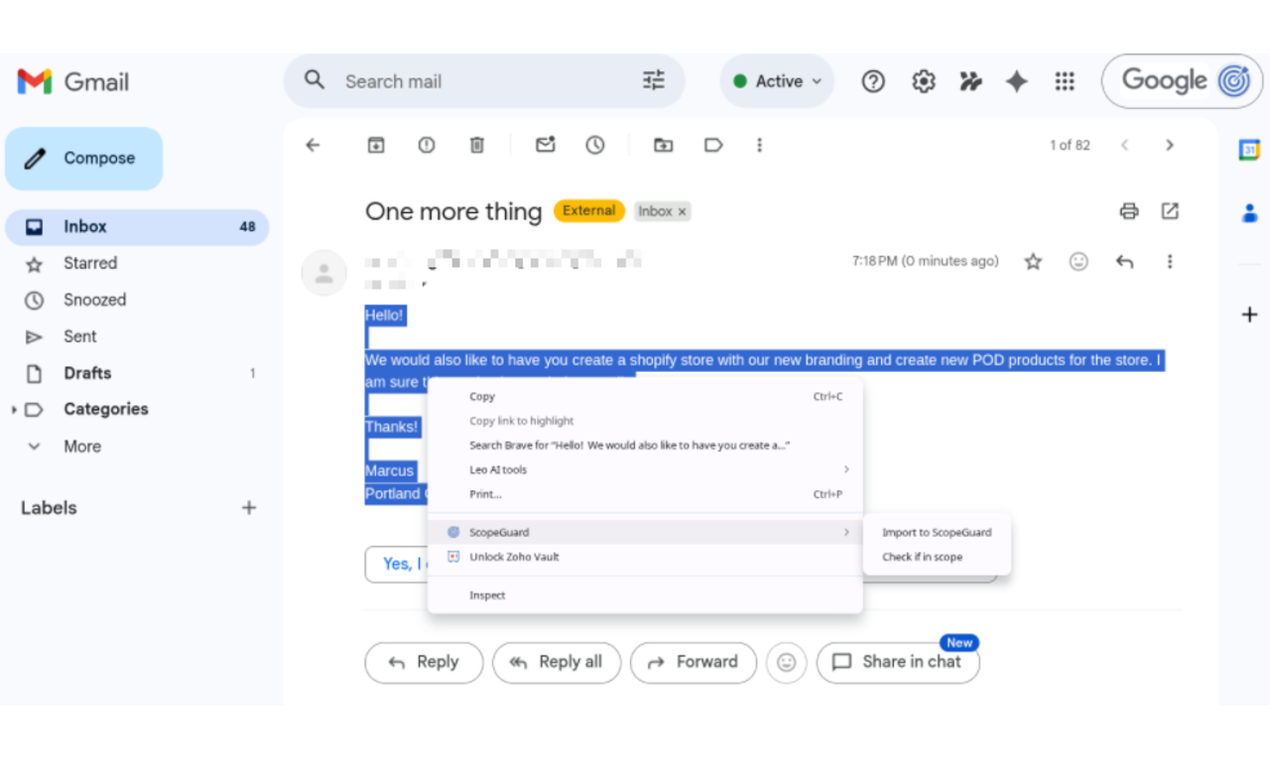
Task: Report email as spam
Action: 427,145
